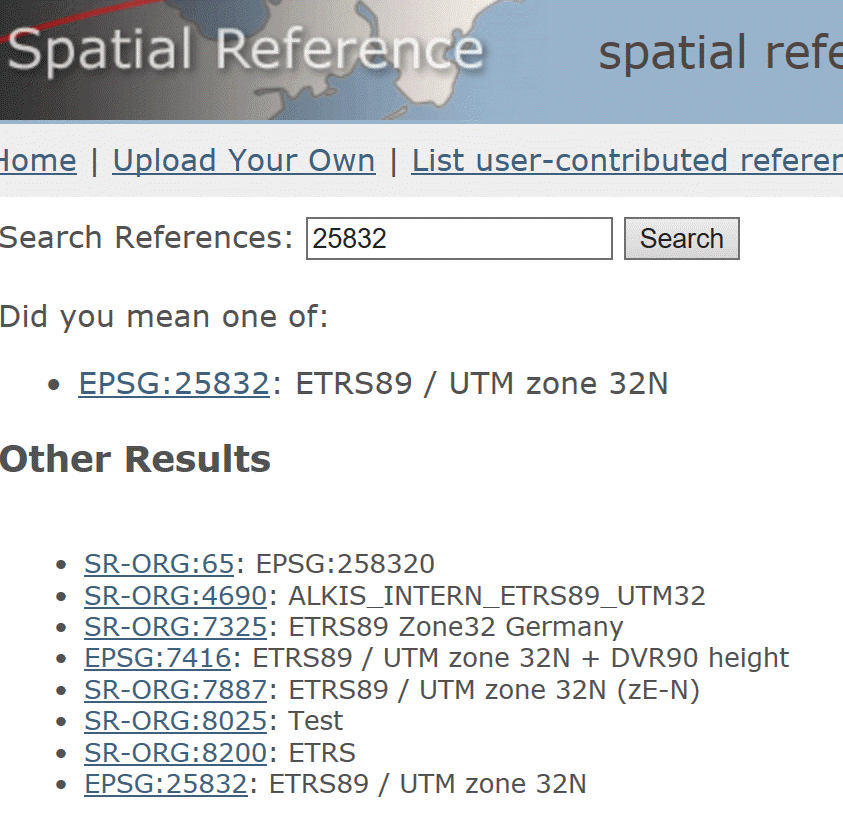Click the Other Results heading
This screenshot has width=843, height=837.
coord(135,459)
